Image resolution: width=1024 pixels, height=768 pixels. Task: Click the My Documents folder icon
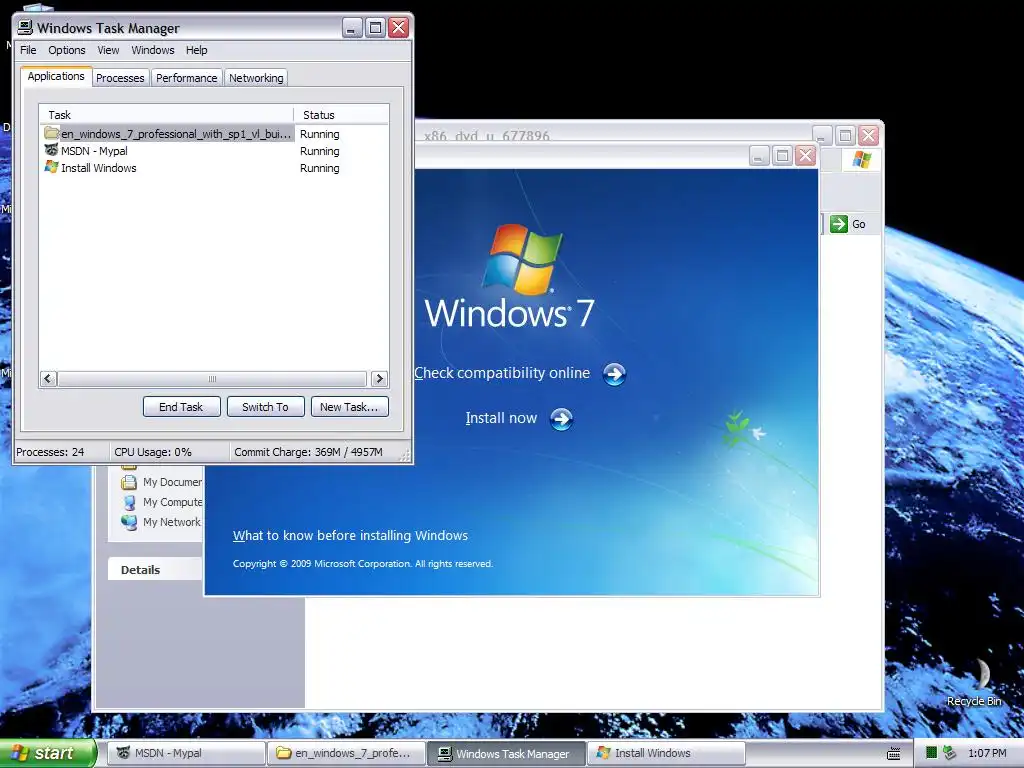pos(129,483)
